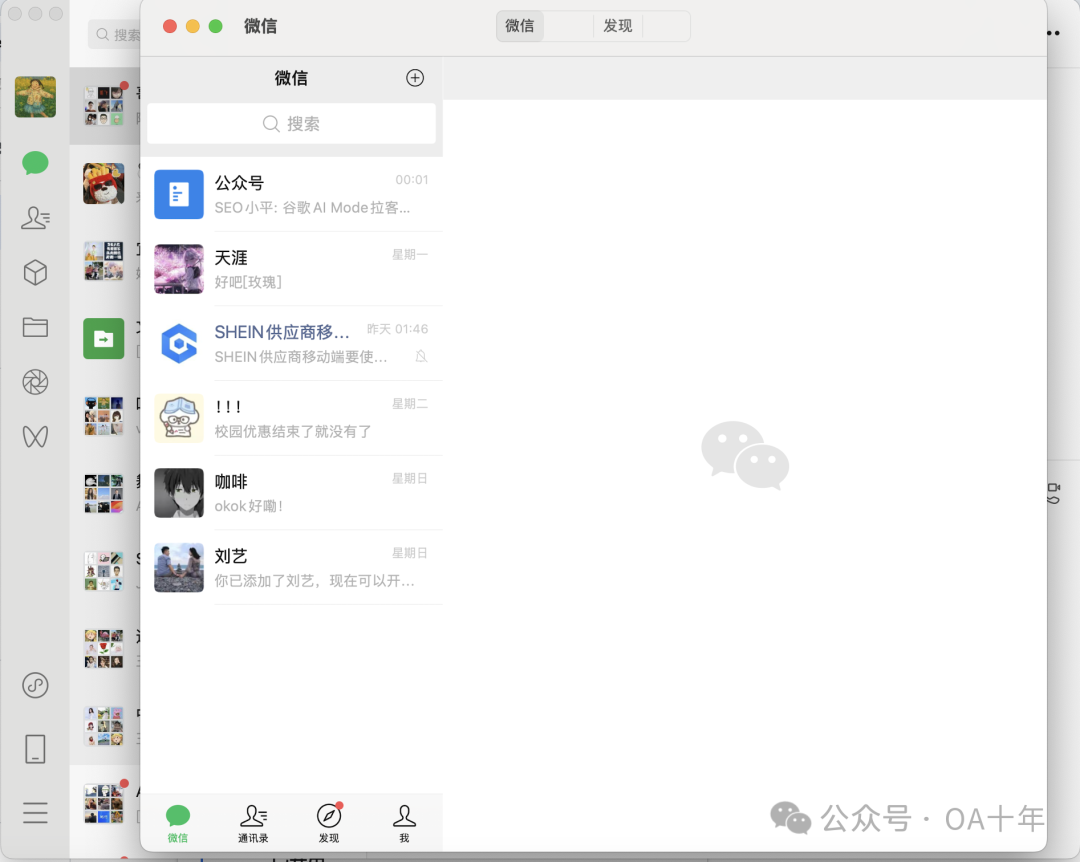The height and width of the screenshot is (862, 1080).
Task: Click 咖啡's grayscale anime avatar
Action: click(179, 493)
